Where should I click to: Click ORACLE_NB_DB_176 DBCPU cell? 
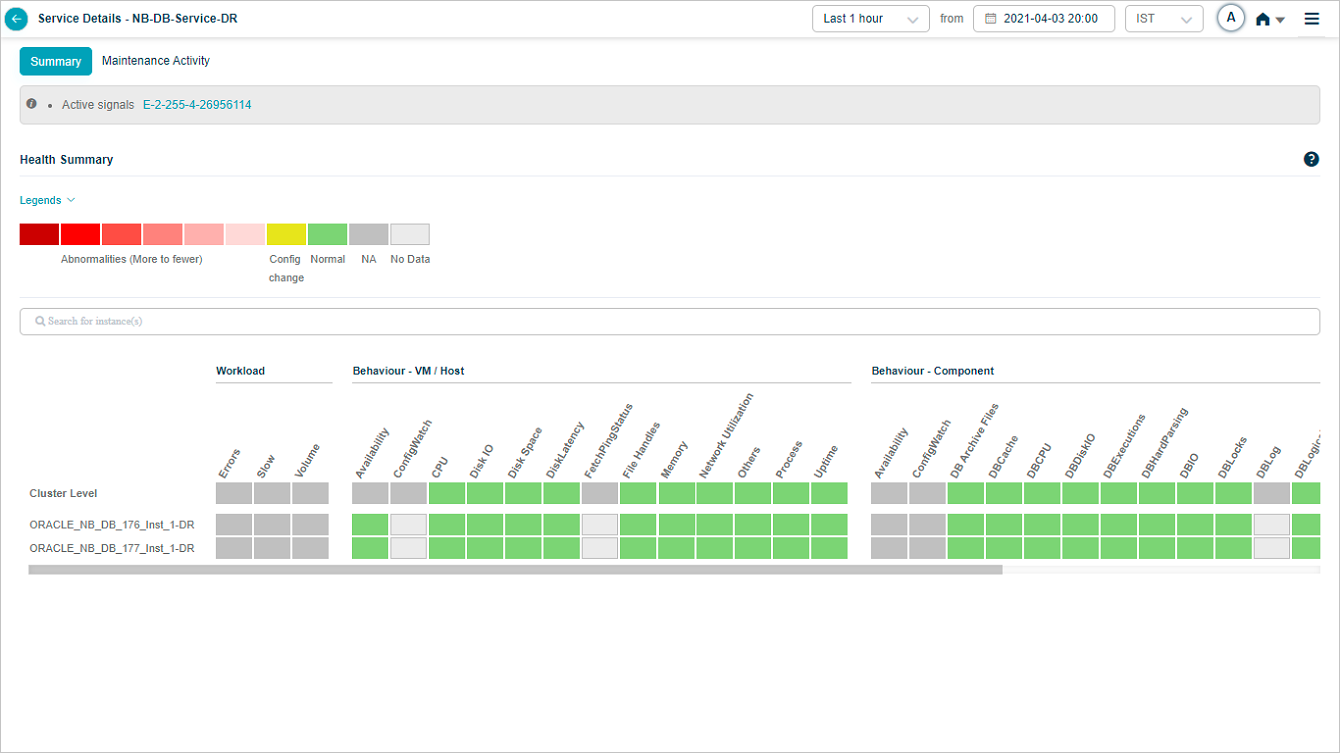1042,525
